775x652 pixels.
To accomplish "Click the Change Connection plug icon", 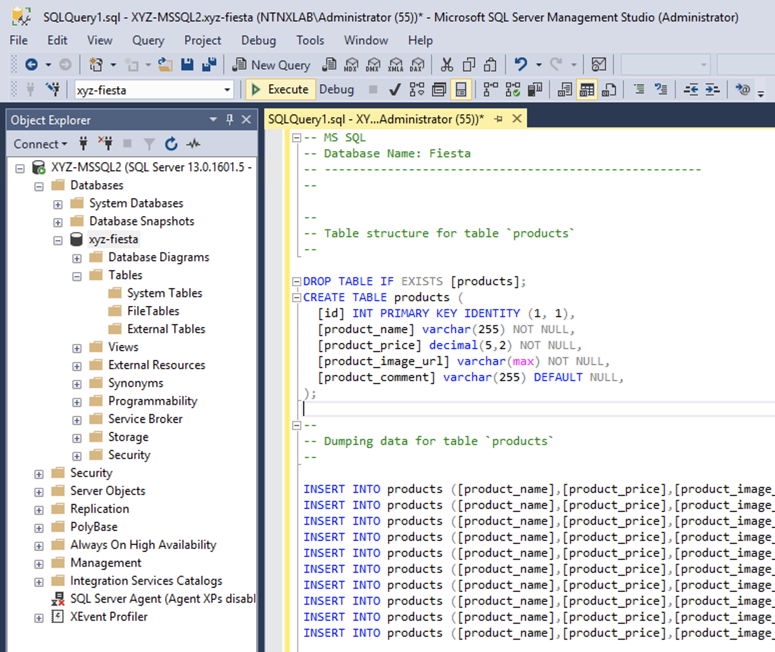I will [x=52, y=89].
